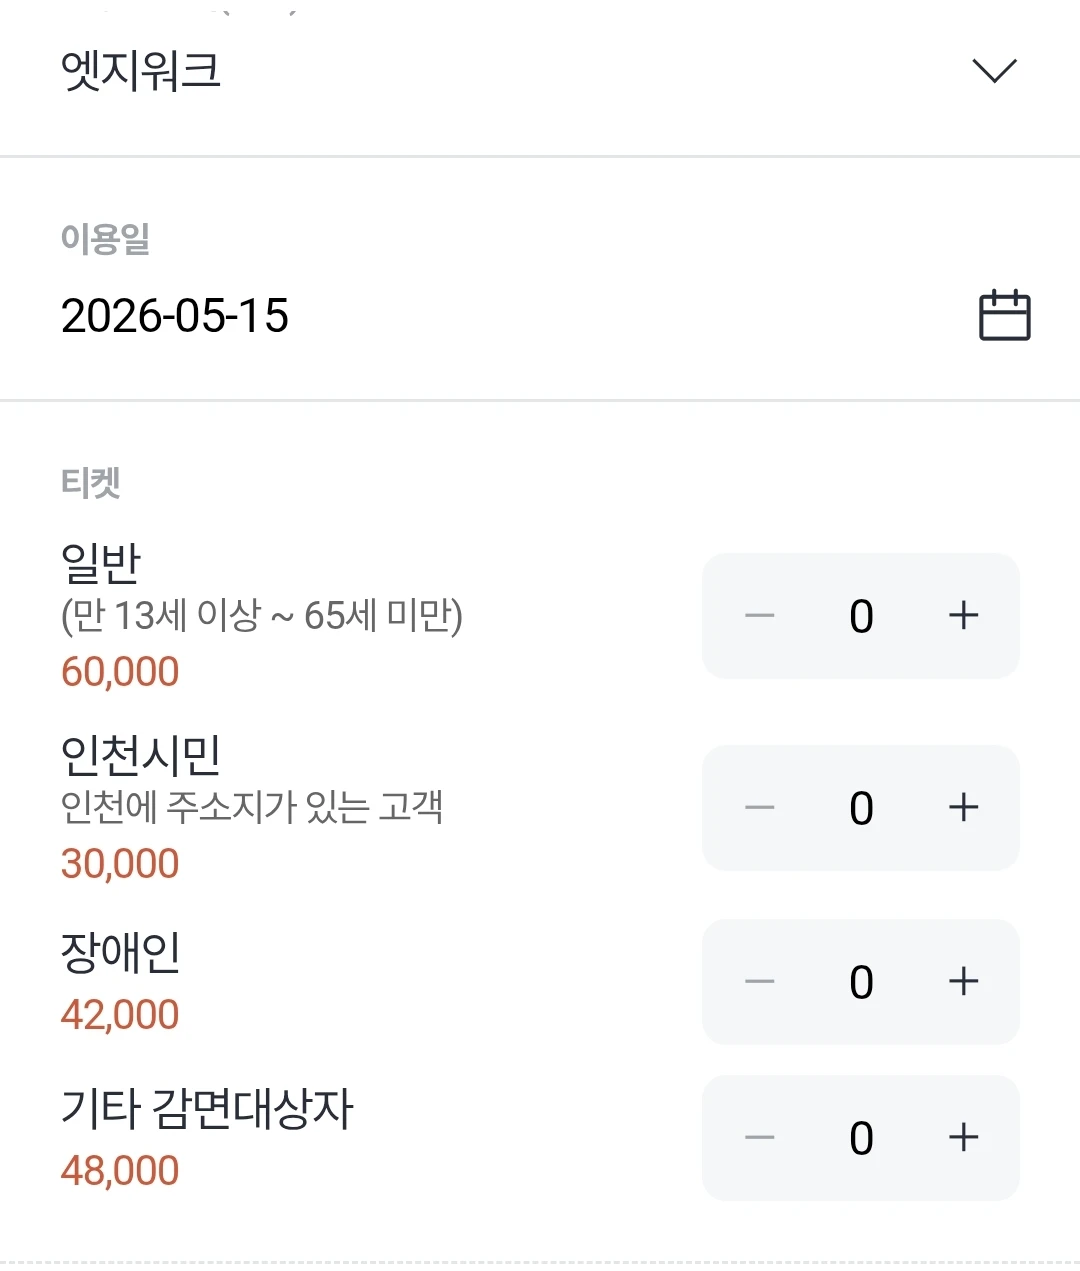Tap the 일반 quantity value 0

[x=861, y=617]
